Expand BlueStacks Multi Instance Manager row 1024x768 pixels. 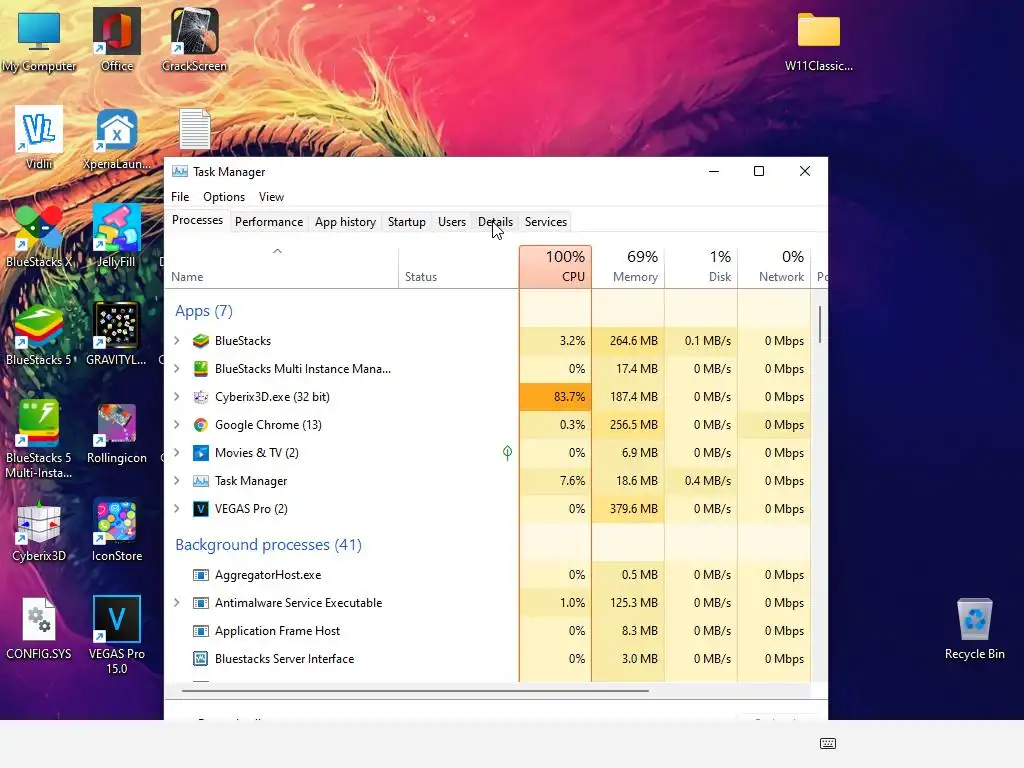(176, 369)
